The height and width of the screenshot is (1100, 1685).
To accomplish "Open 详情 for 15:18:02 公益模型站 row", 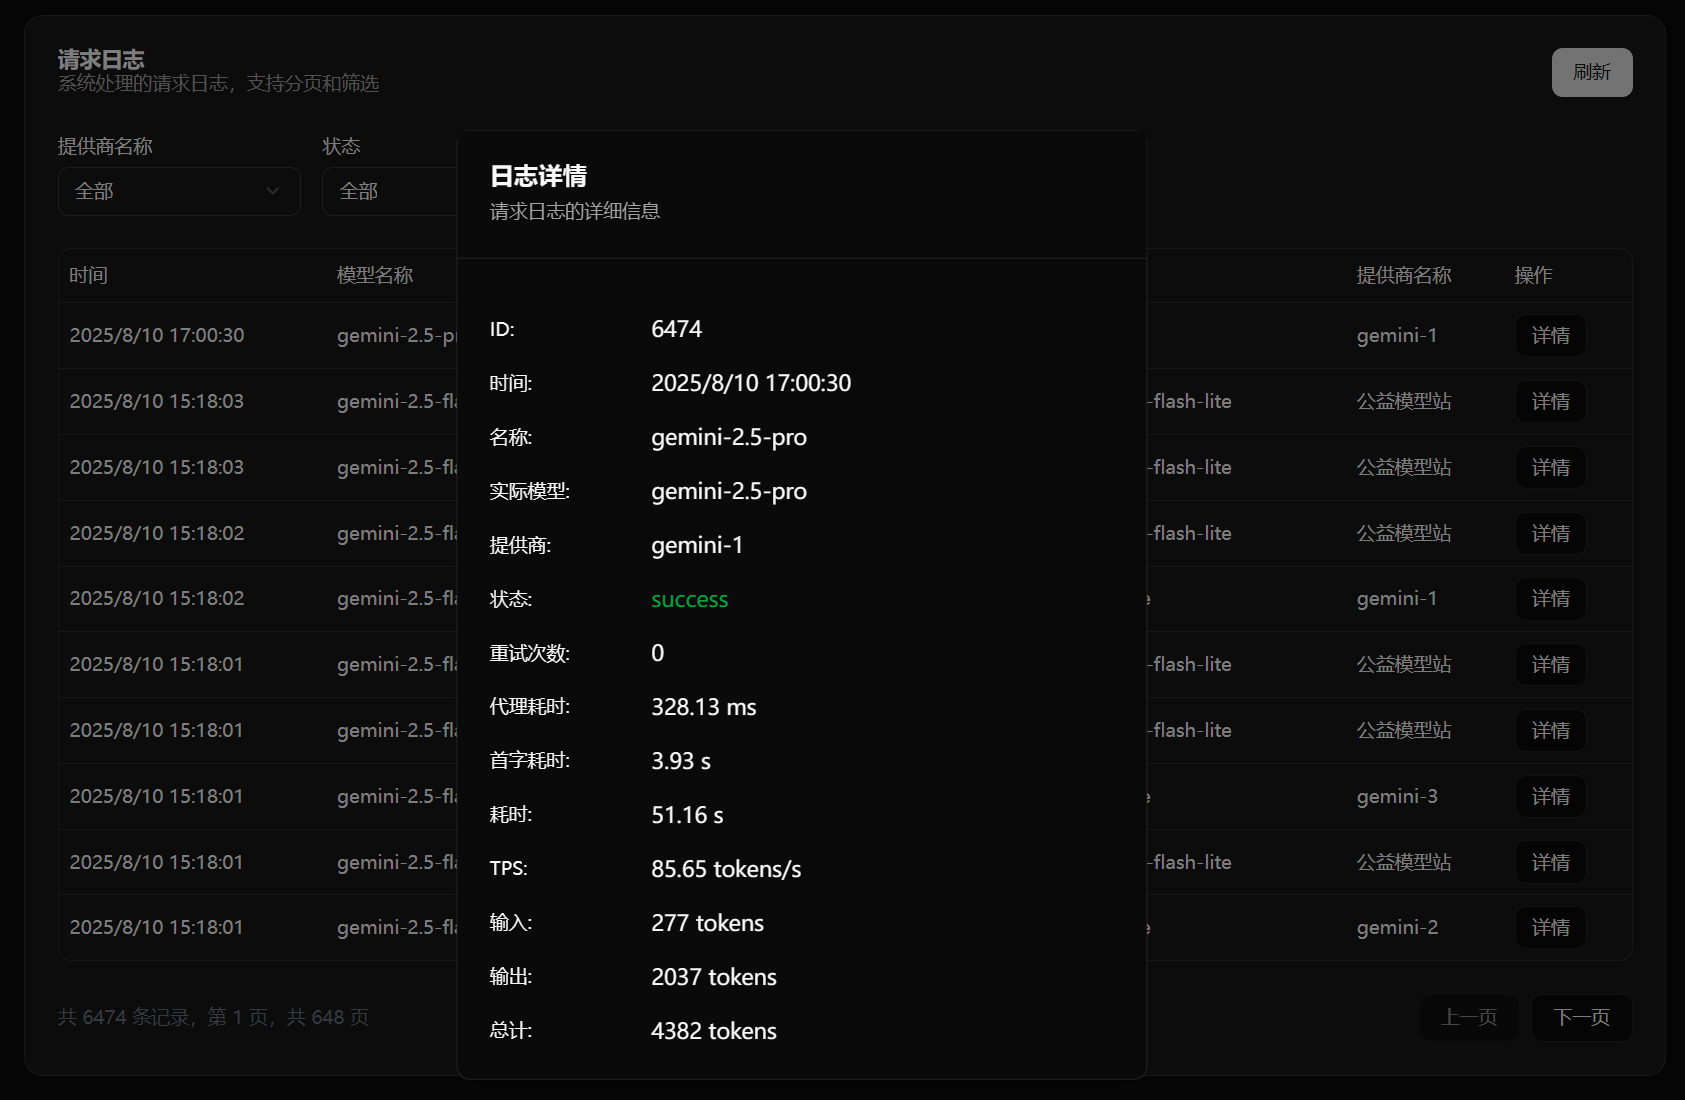I will (x=1550, y=534).
